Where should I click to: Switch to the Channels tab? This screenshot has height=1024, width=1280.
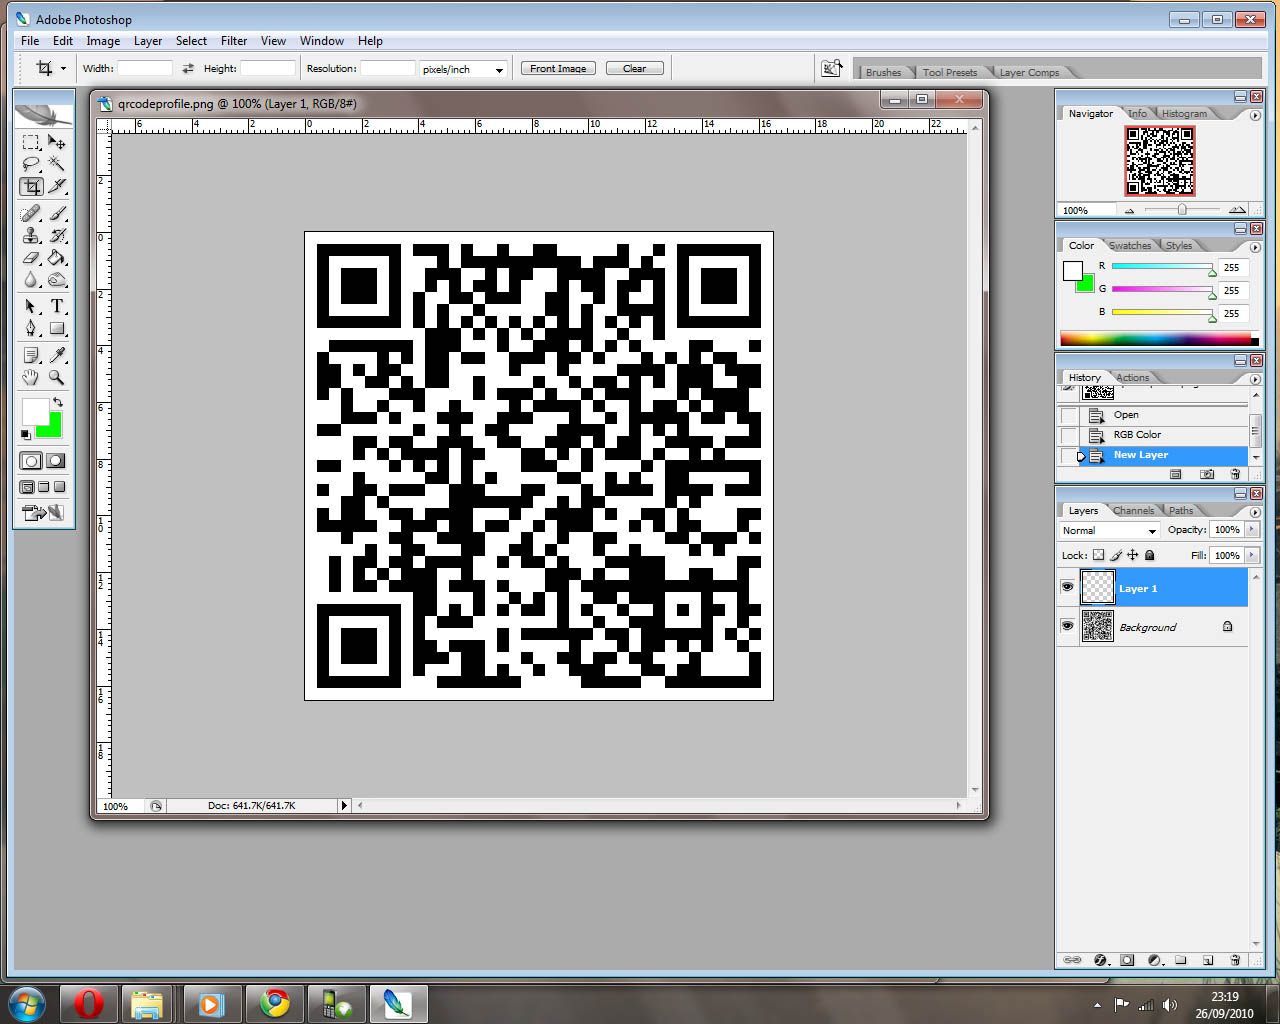[1134, 510]
